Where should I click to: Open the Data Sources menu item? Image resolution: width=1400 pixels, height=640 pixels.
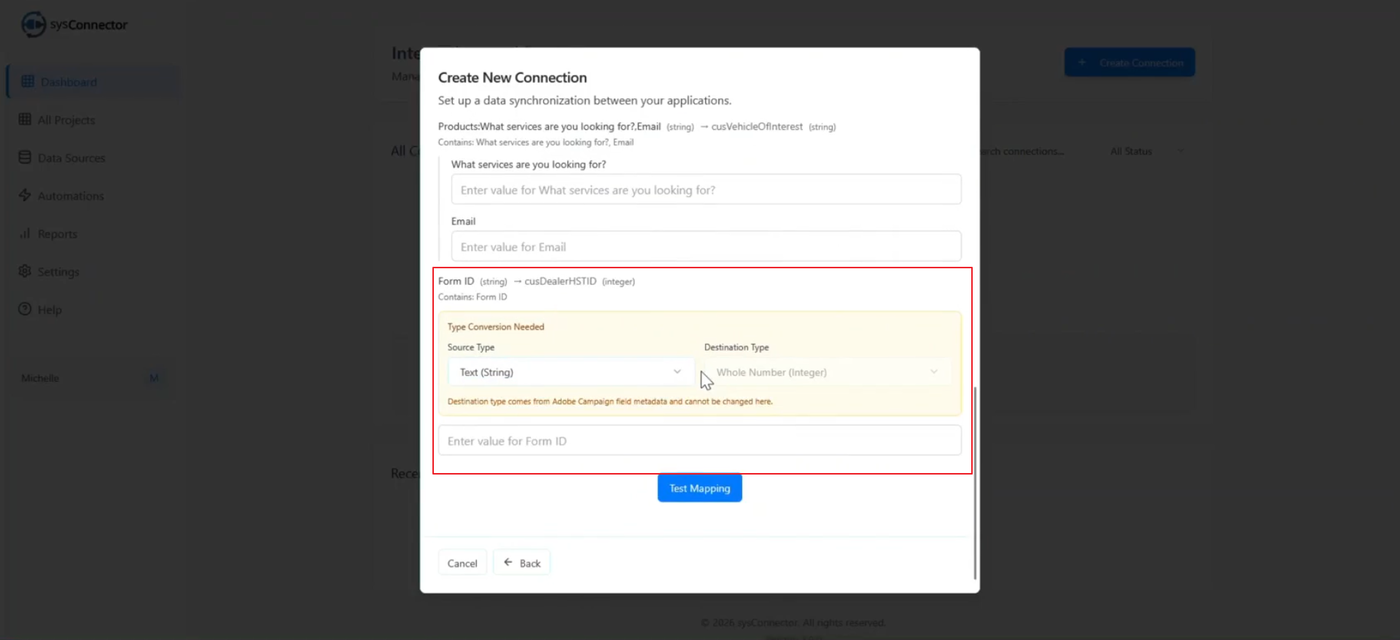pyautogui.click(x=71, y=158)
